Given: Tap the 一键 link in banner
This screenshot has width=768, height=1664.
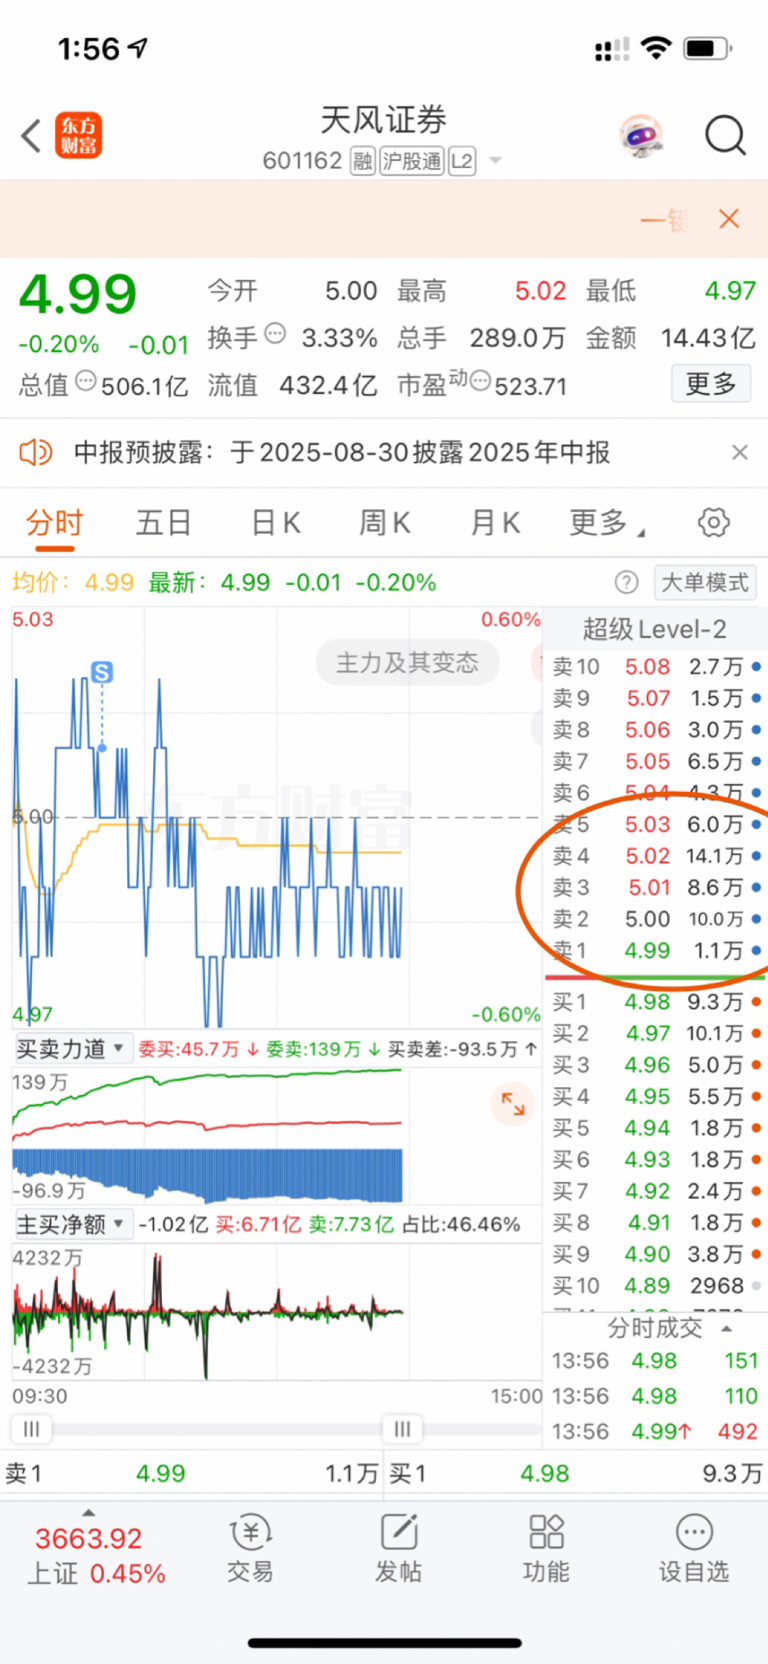Looking at the screenshot, I should point(665,219).
